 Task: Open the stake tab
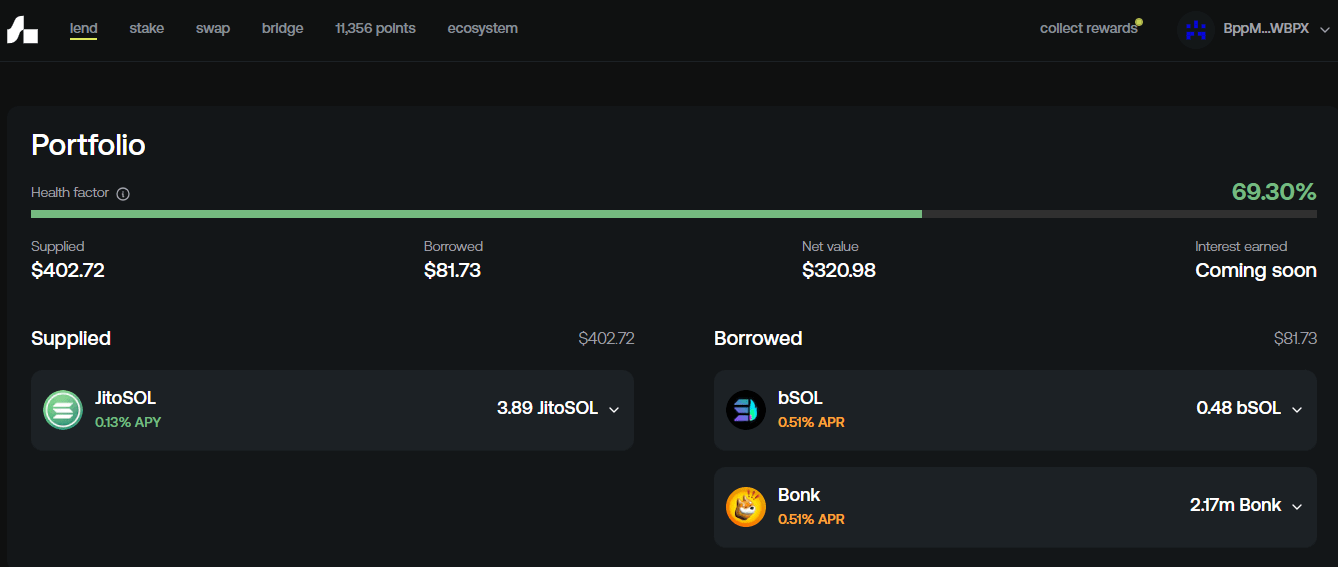[x=147, y=28]
